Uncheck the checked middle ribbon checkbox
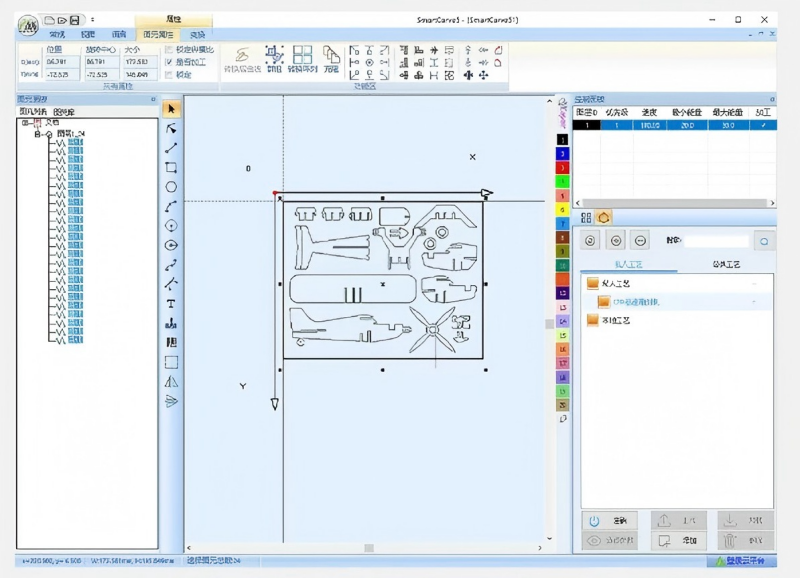 click(x=168, y=62)
